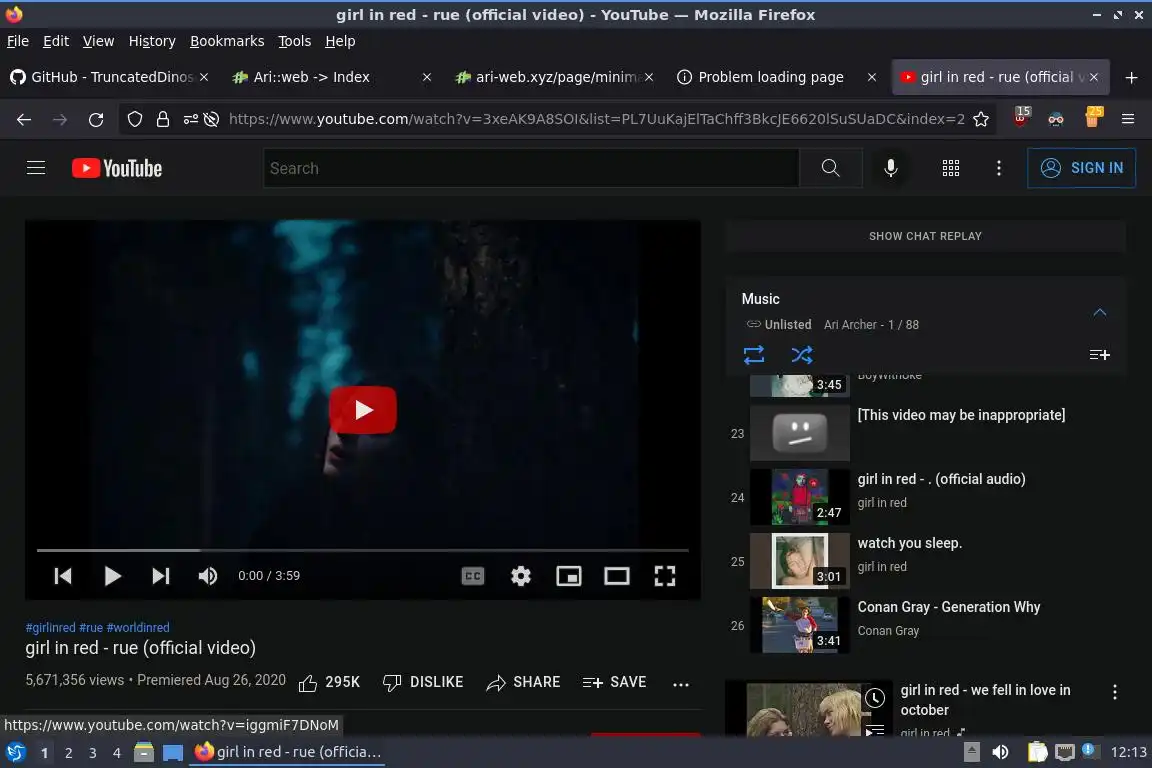Bookmark this page with the star

click(x=981, y=120)
